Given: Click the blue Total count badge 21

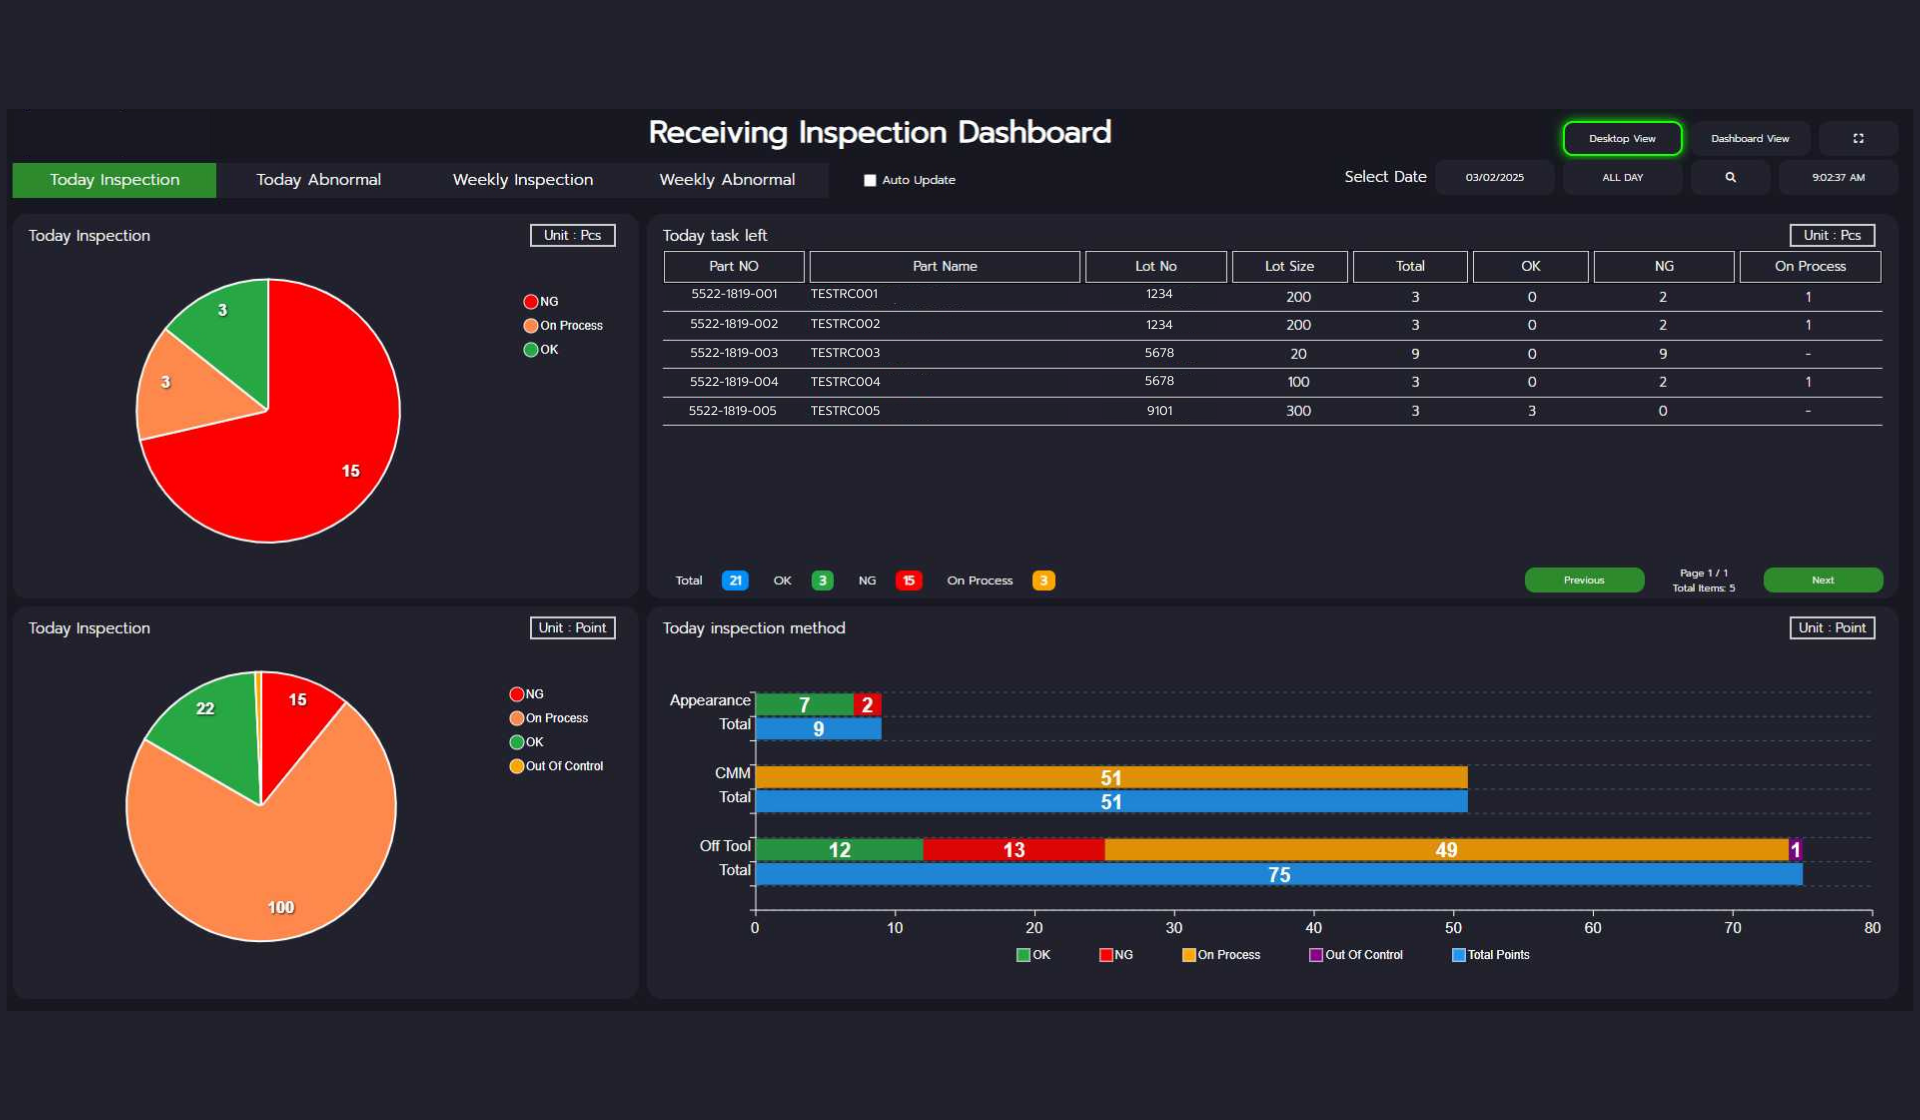Looking at the screenshot, I should [735, 580].
